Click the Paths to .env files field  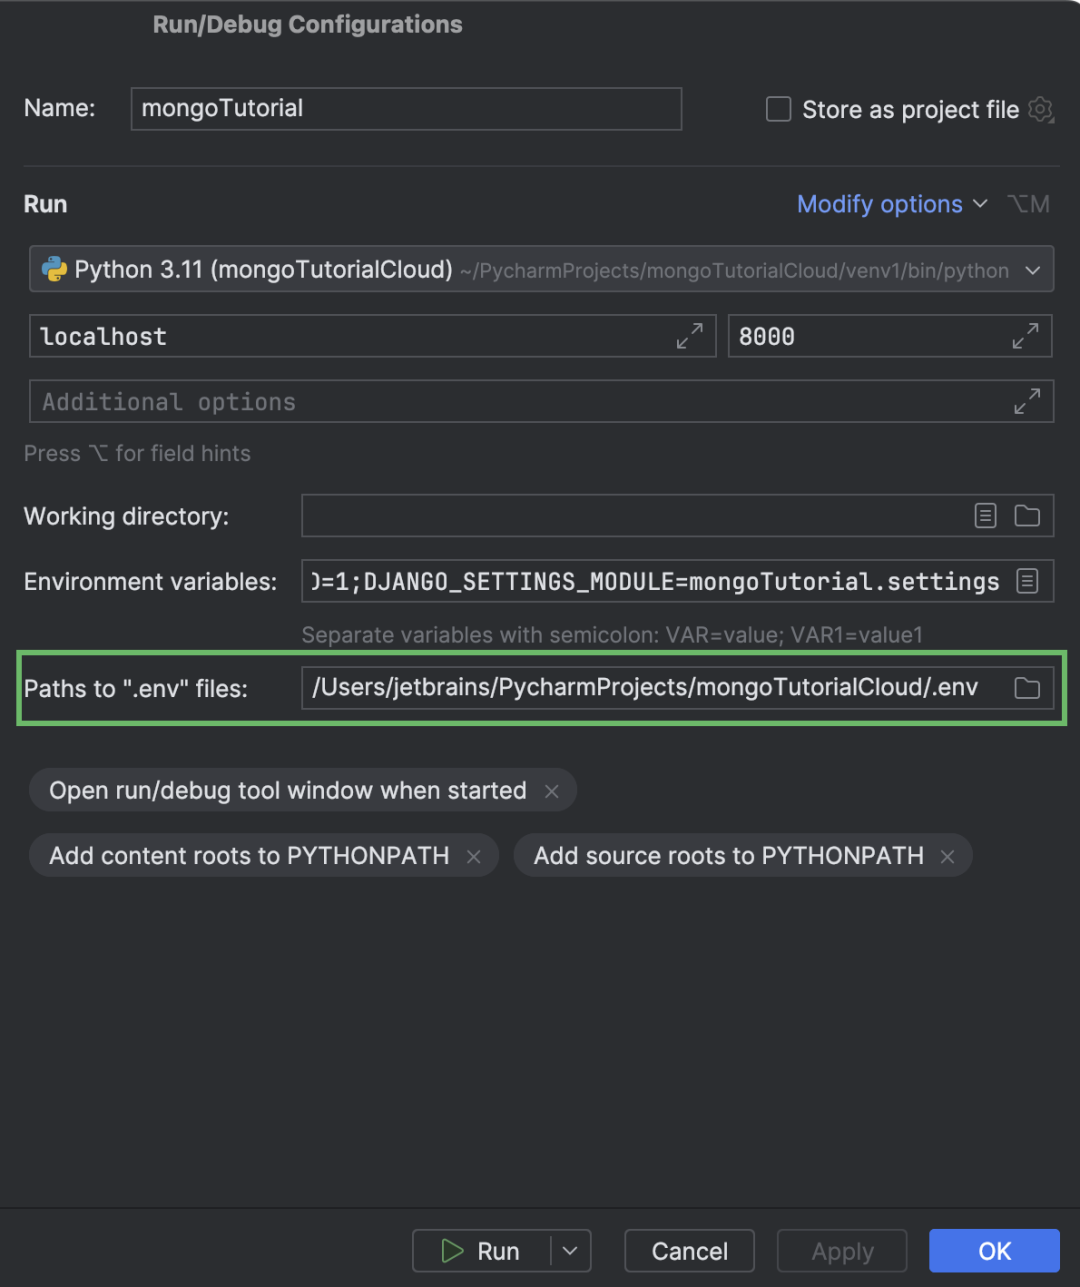click(678, 688)
